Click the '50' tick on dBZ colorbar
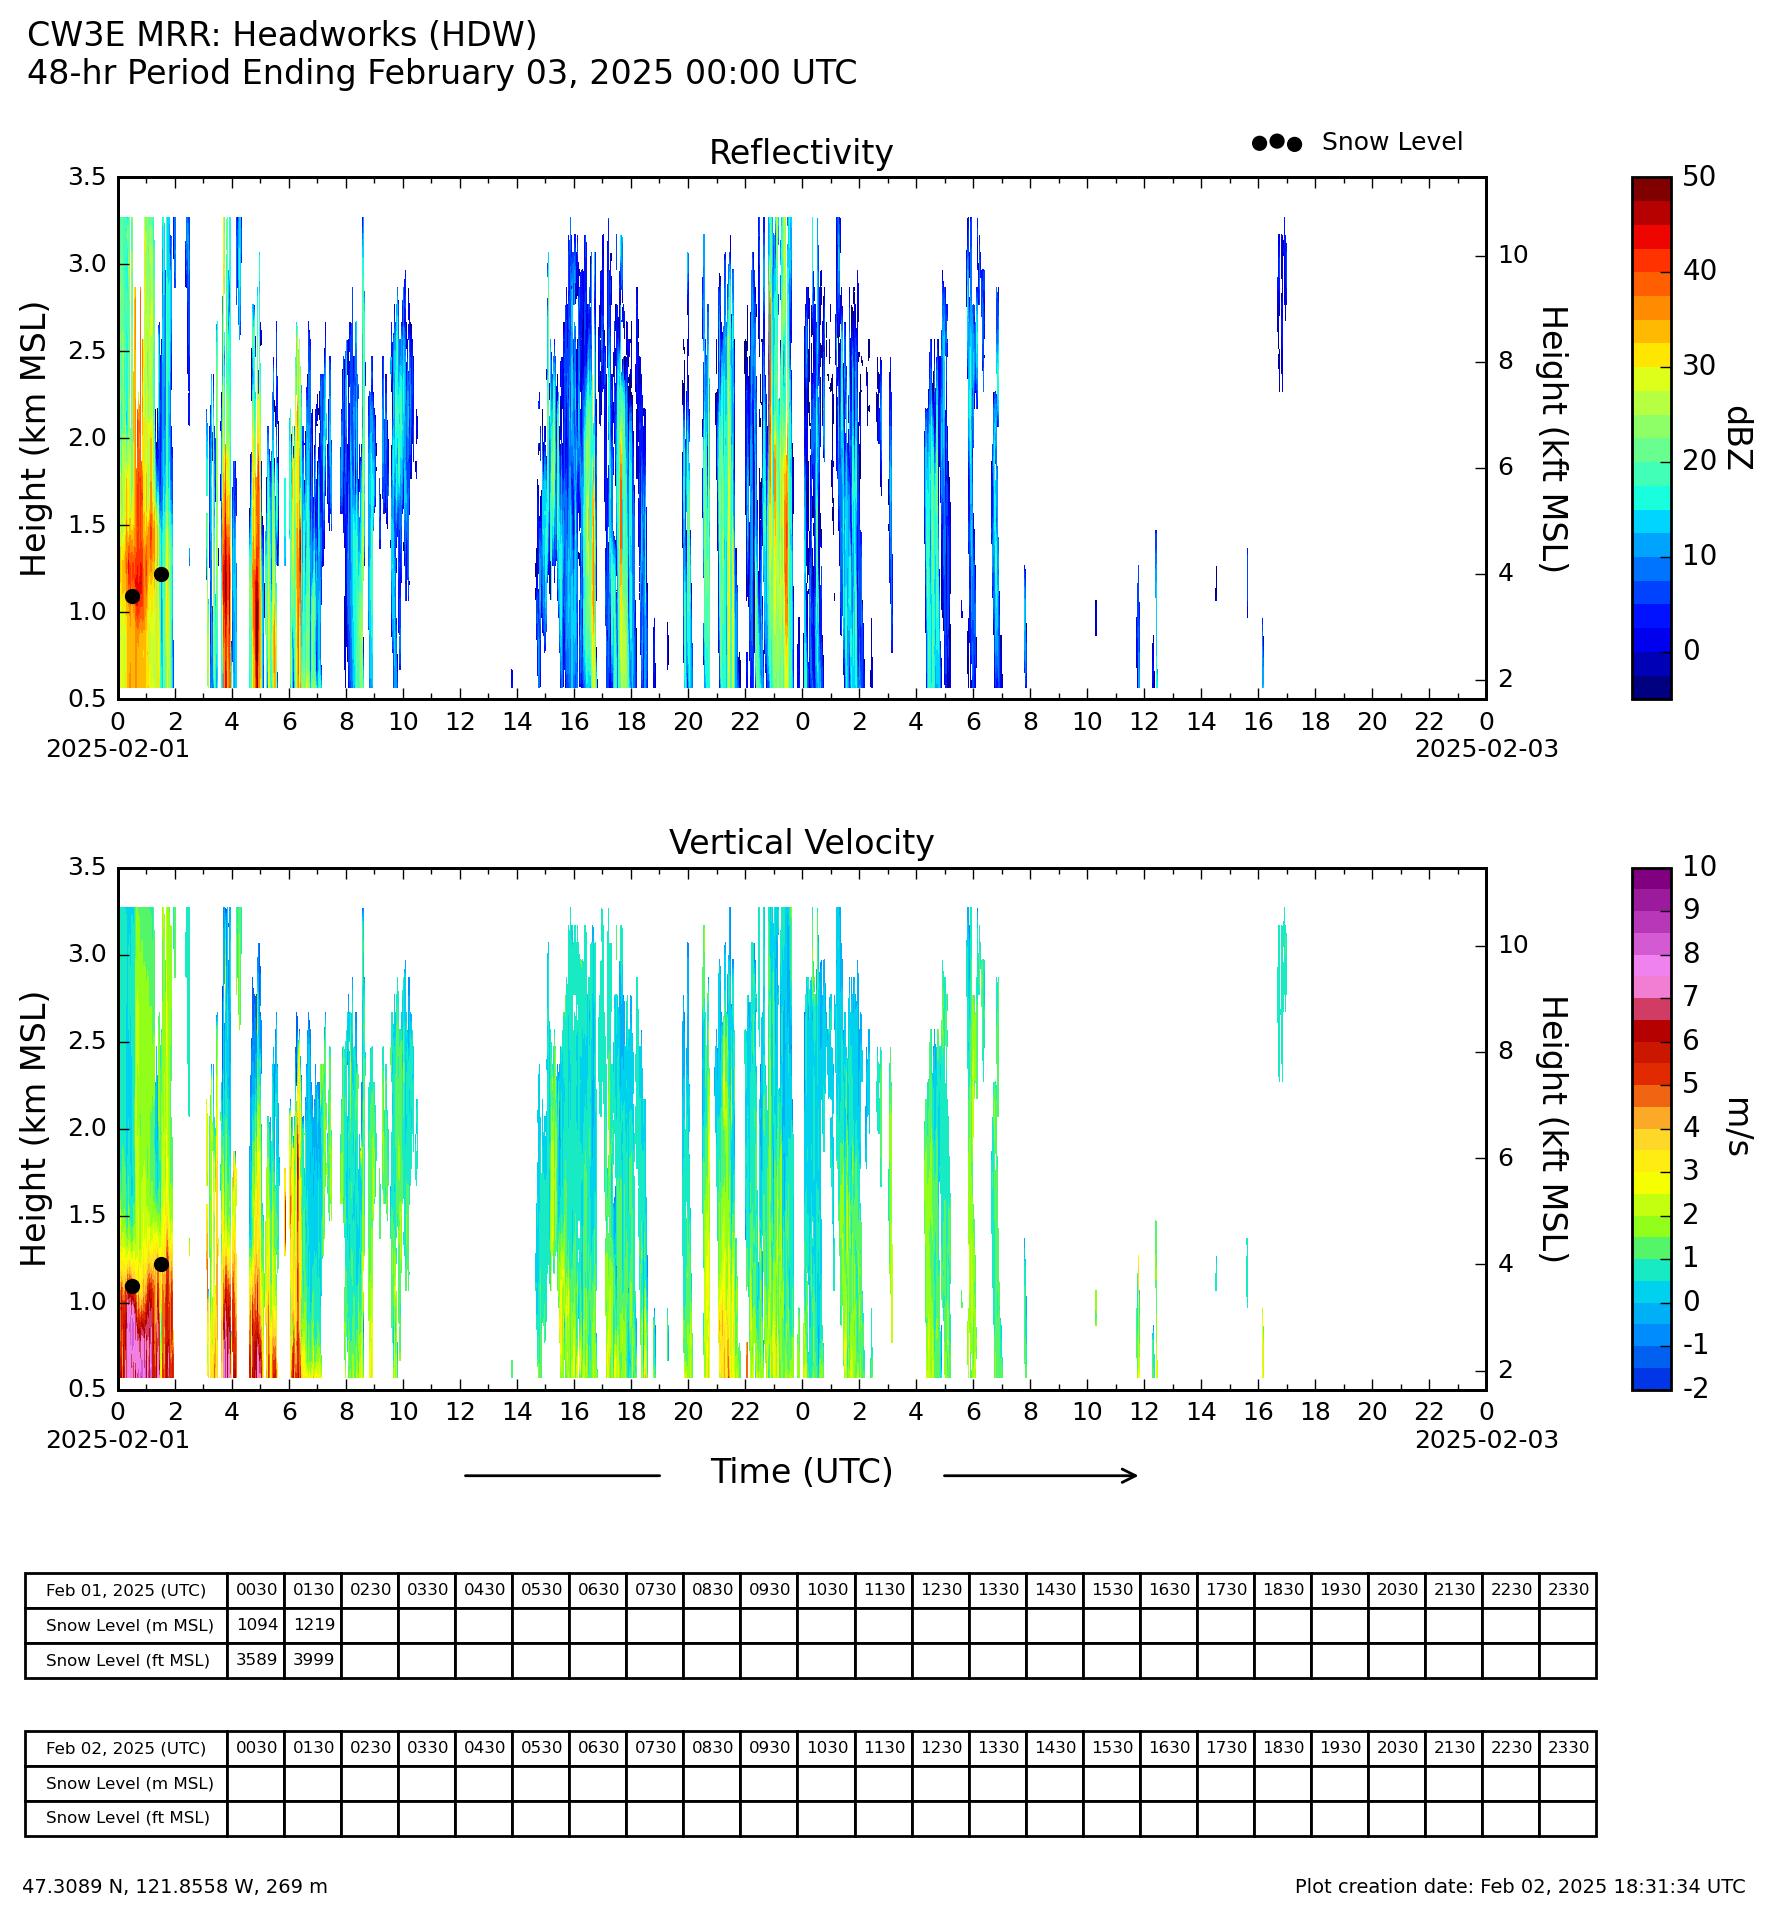 click(x=1699, y=177)
